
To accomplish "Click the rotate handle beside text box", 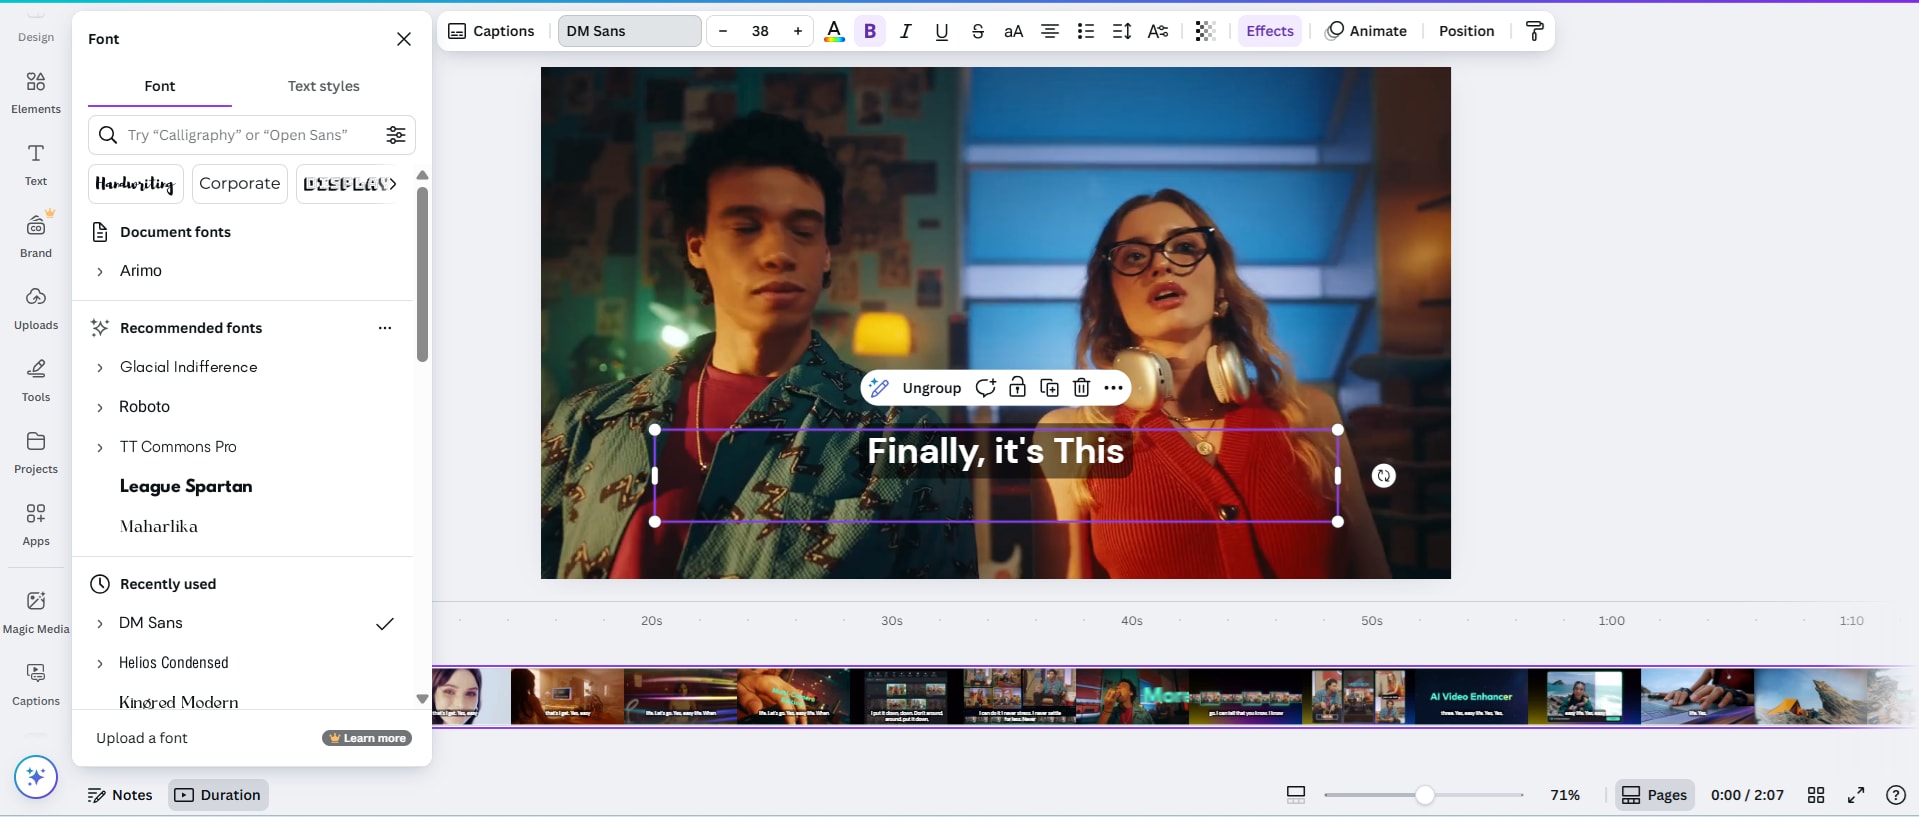I will (x=1384, y=476).
